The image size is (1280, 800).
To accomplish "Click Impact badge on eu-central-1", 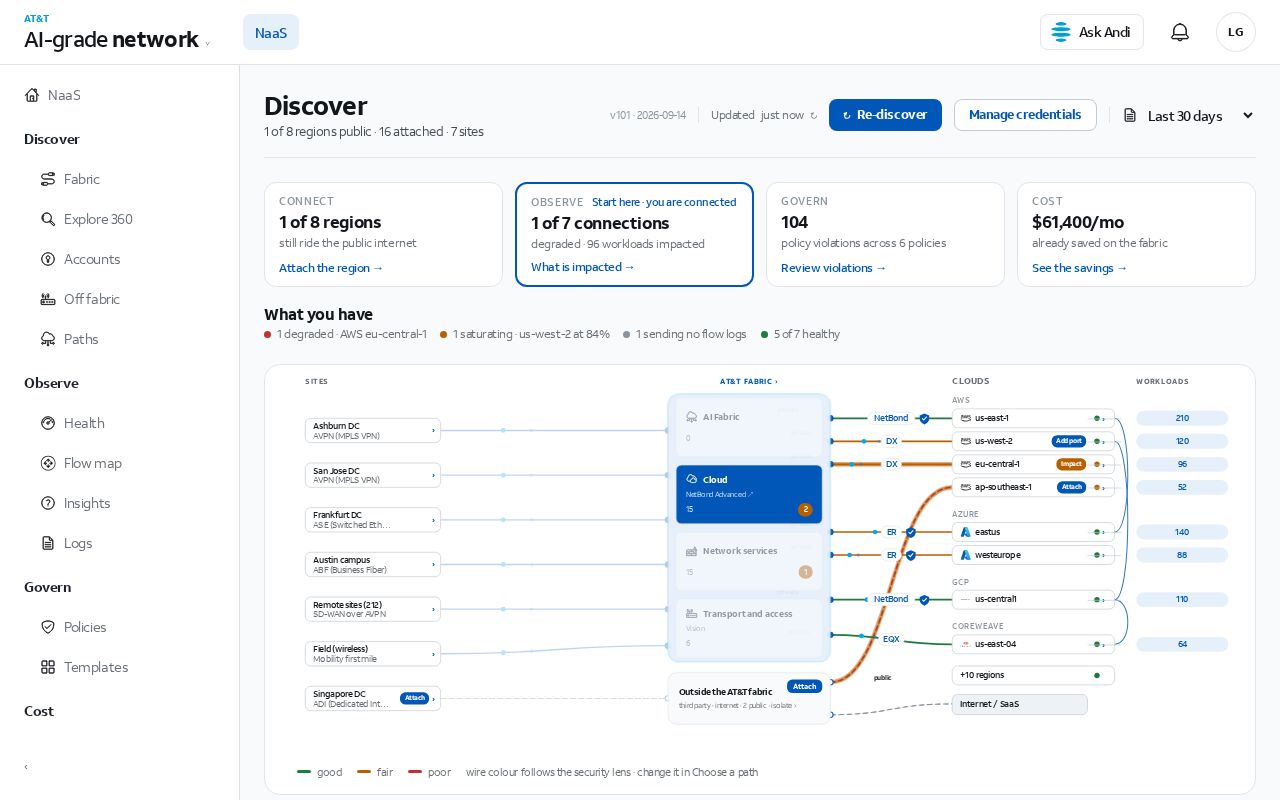I will [x=1071, y=464].
